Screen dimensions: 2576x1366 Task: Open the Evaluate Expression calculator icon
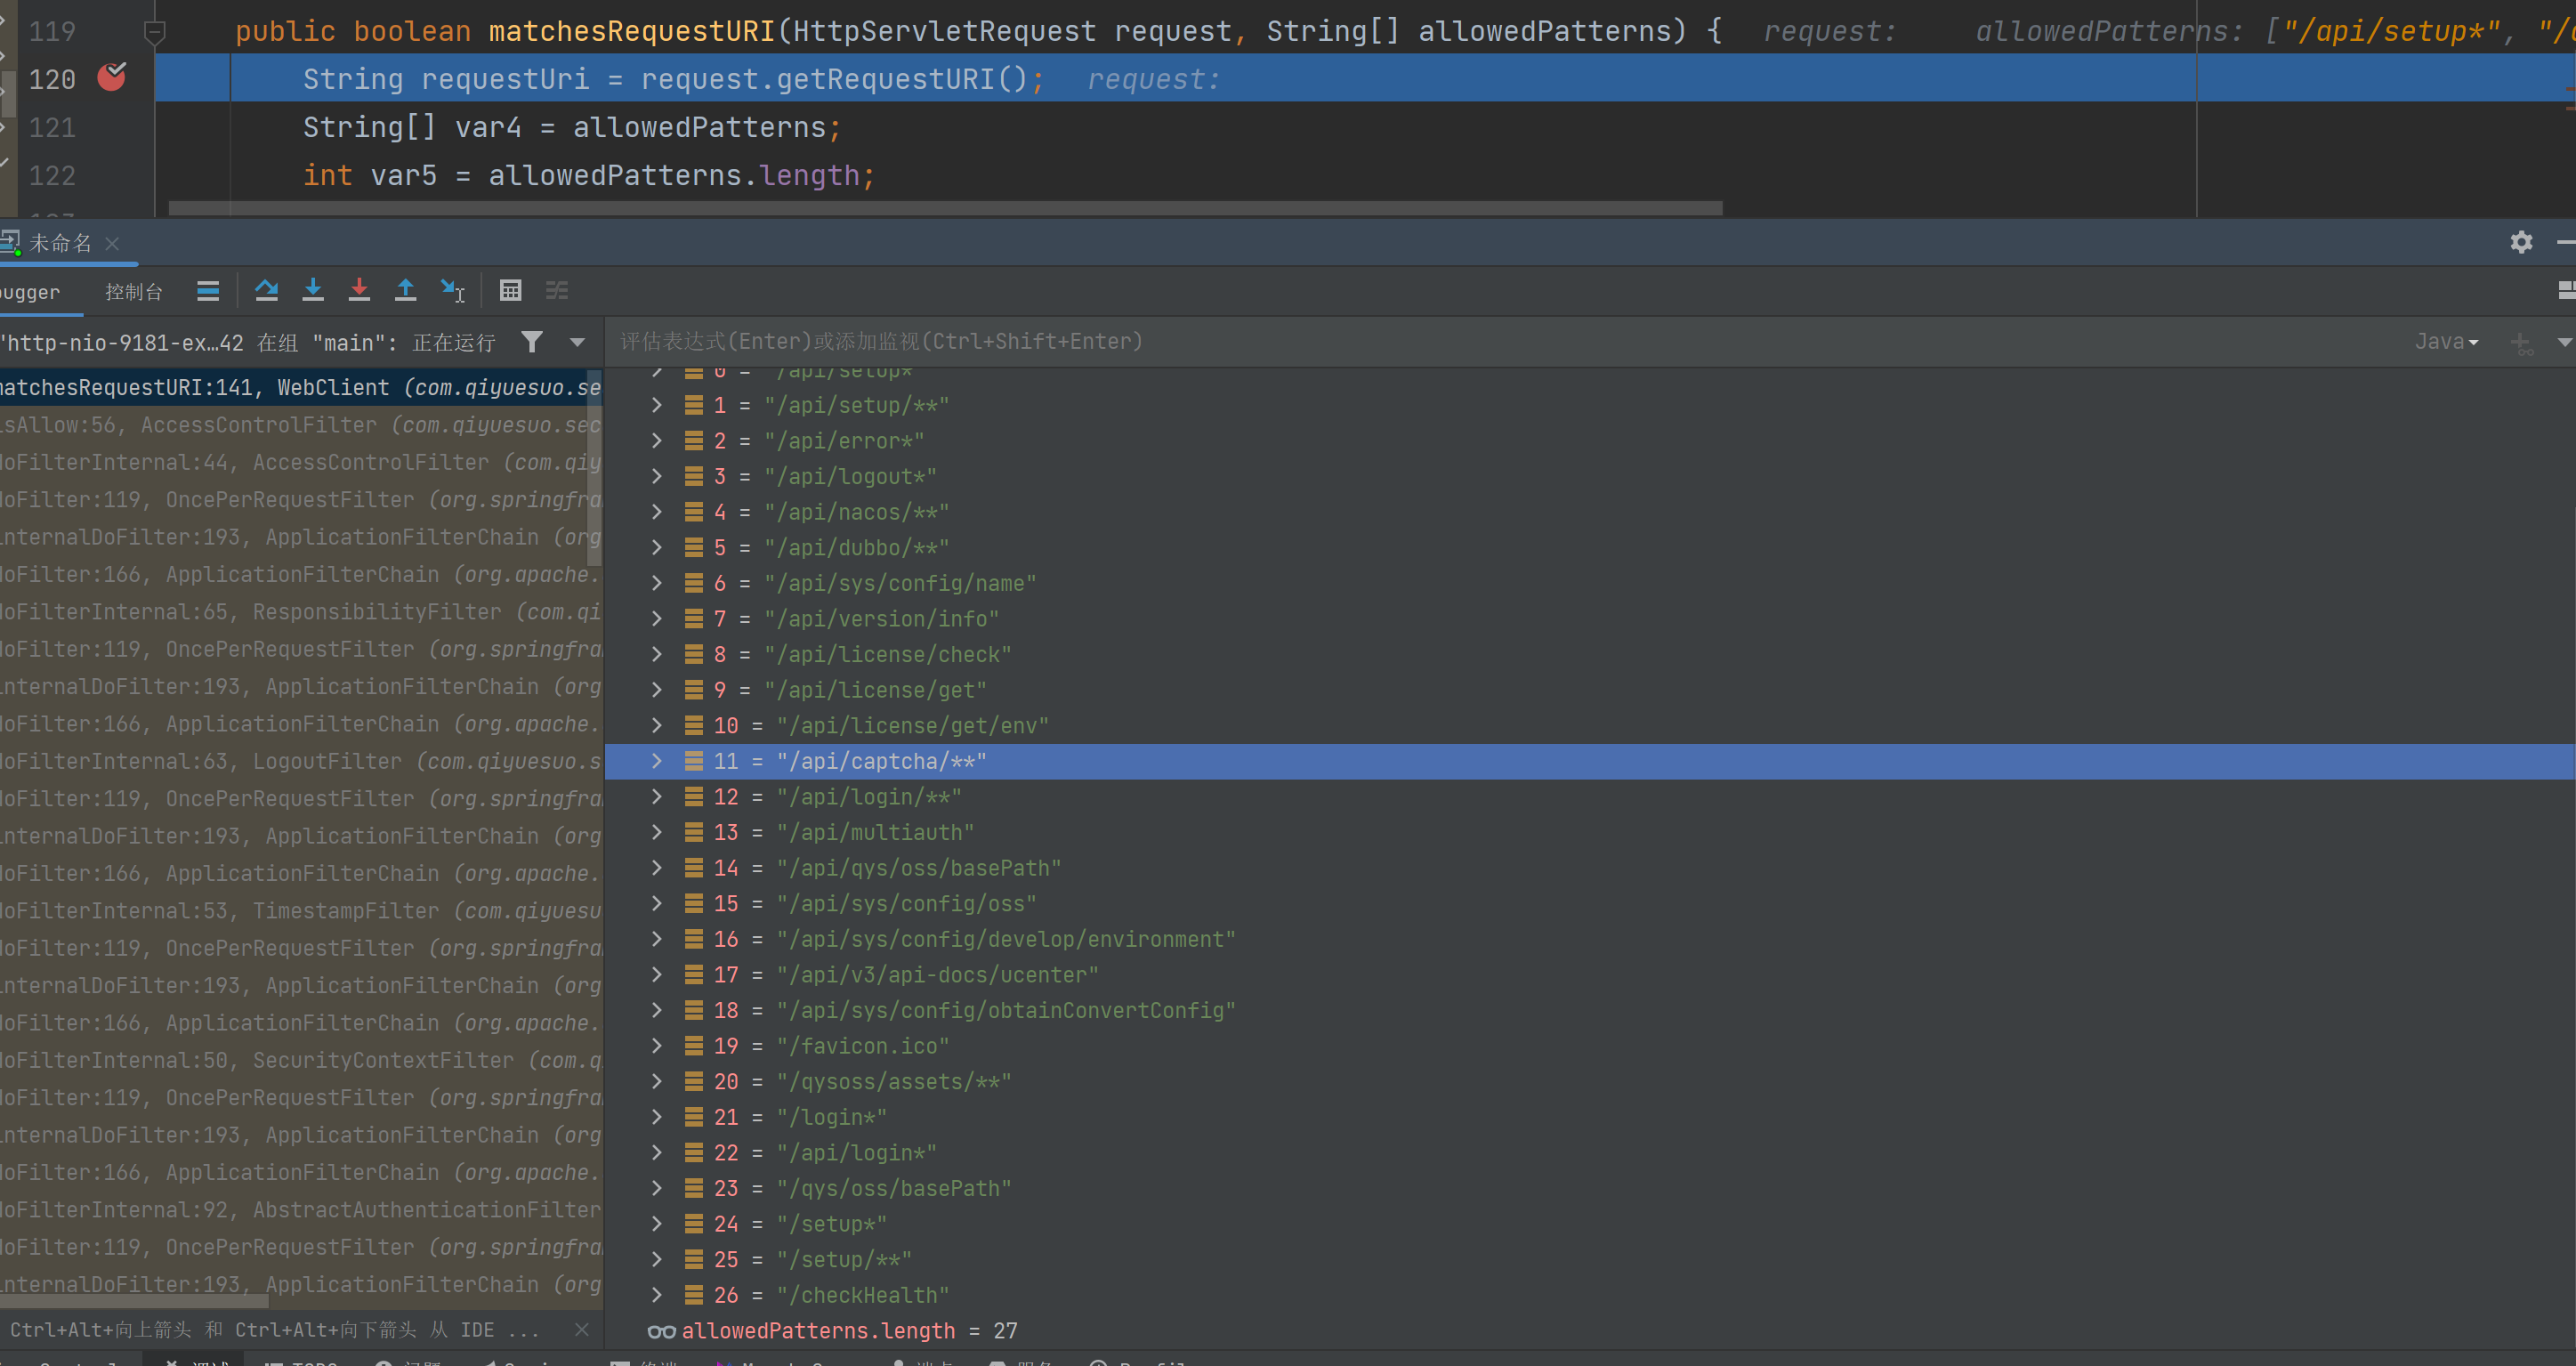510,290
